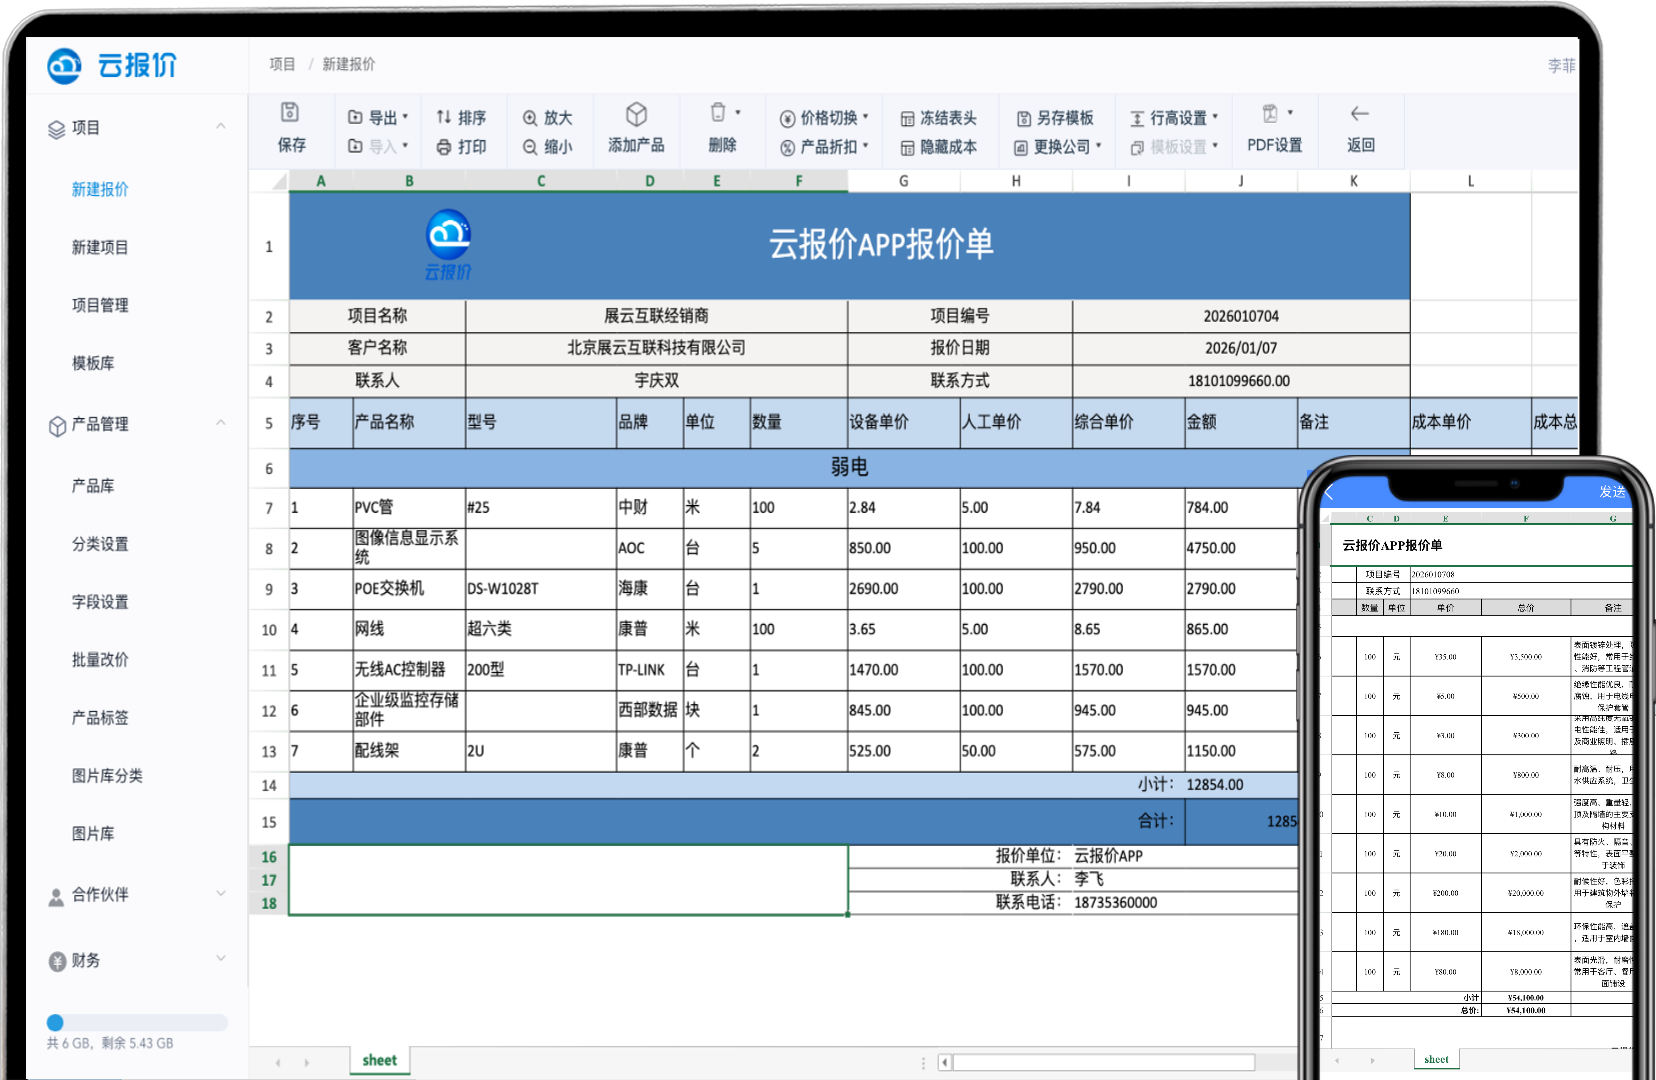Screen dimensions: 1656x1080
Task: Open 图片库分类 in the sidebar
Action: (x=107, y=775)
